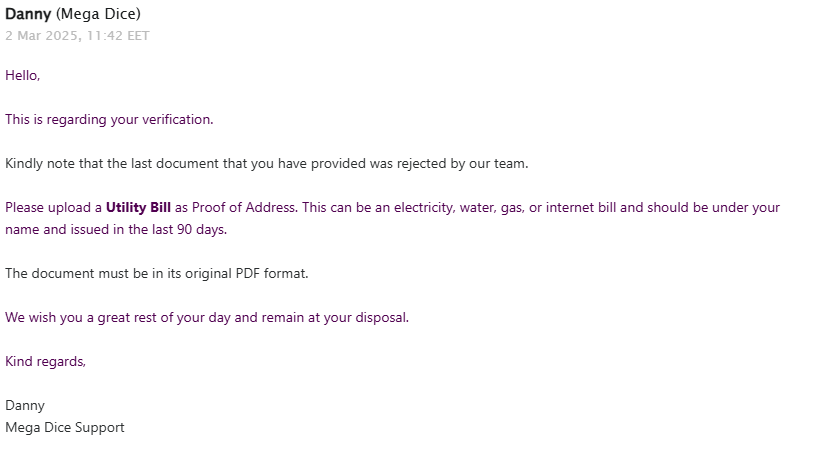Click the Danny signature name
Image resolution: width=818 pixels, height=456 pixels.
click(25, 405)
